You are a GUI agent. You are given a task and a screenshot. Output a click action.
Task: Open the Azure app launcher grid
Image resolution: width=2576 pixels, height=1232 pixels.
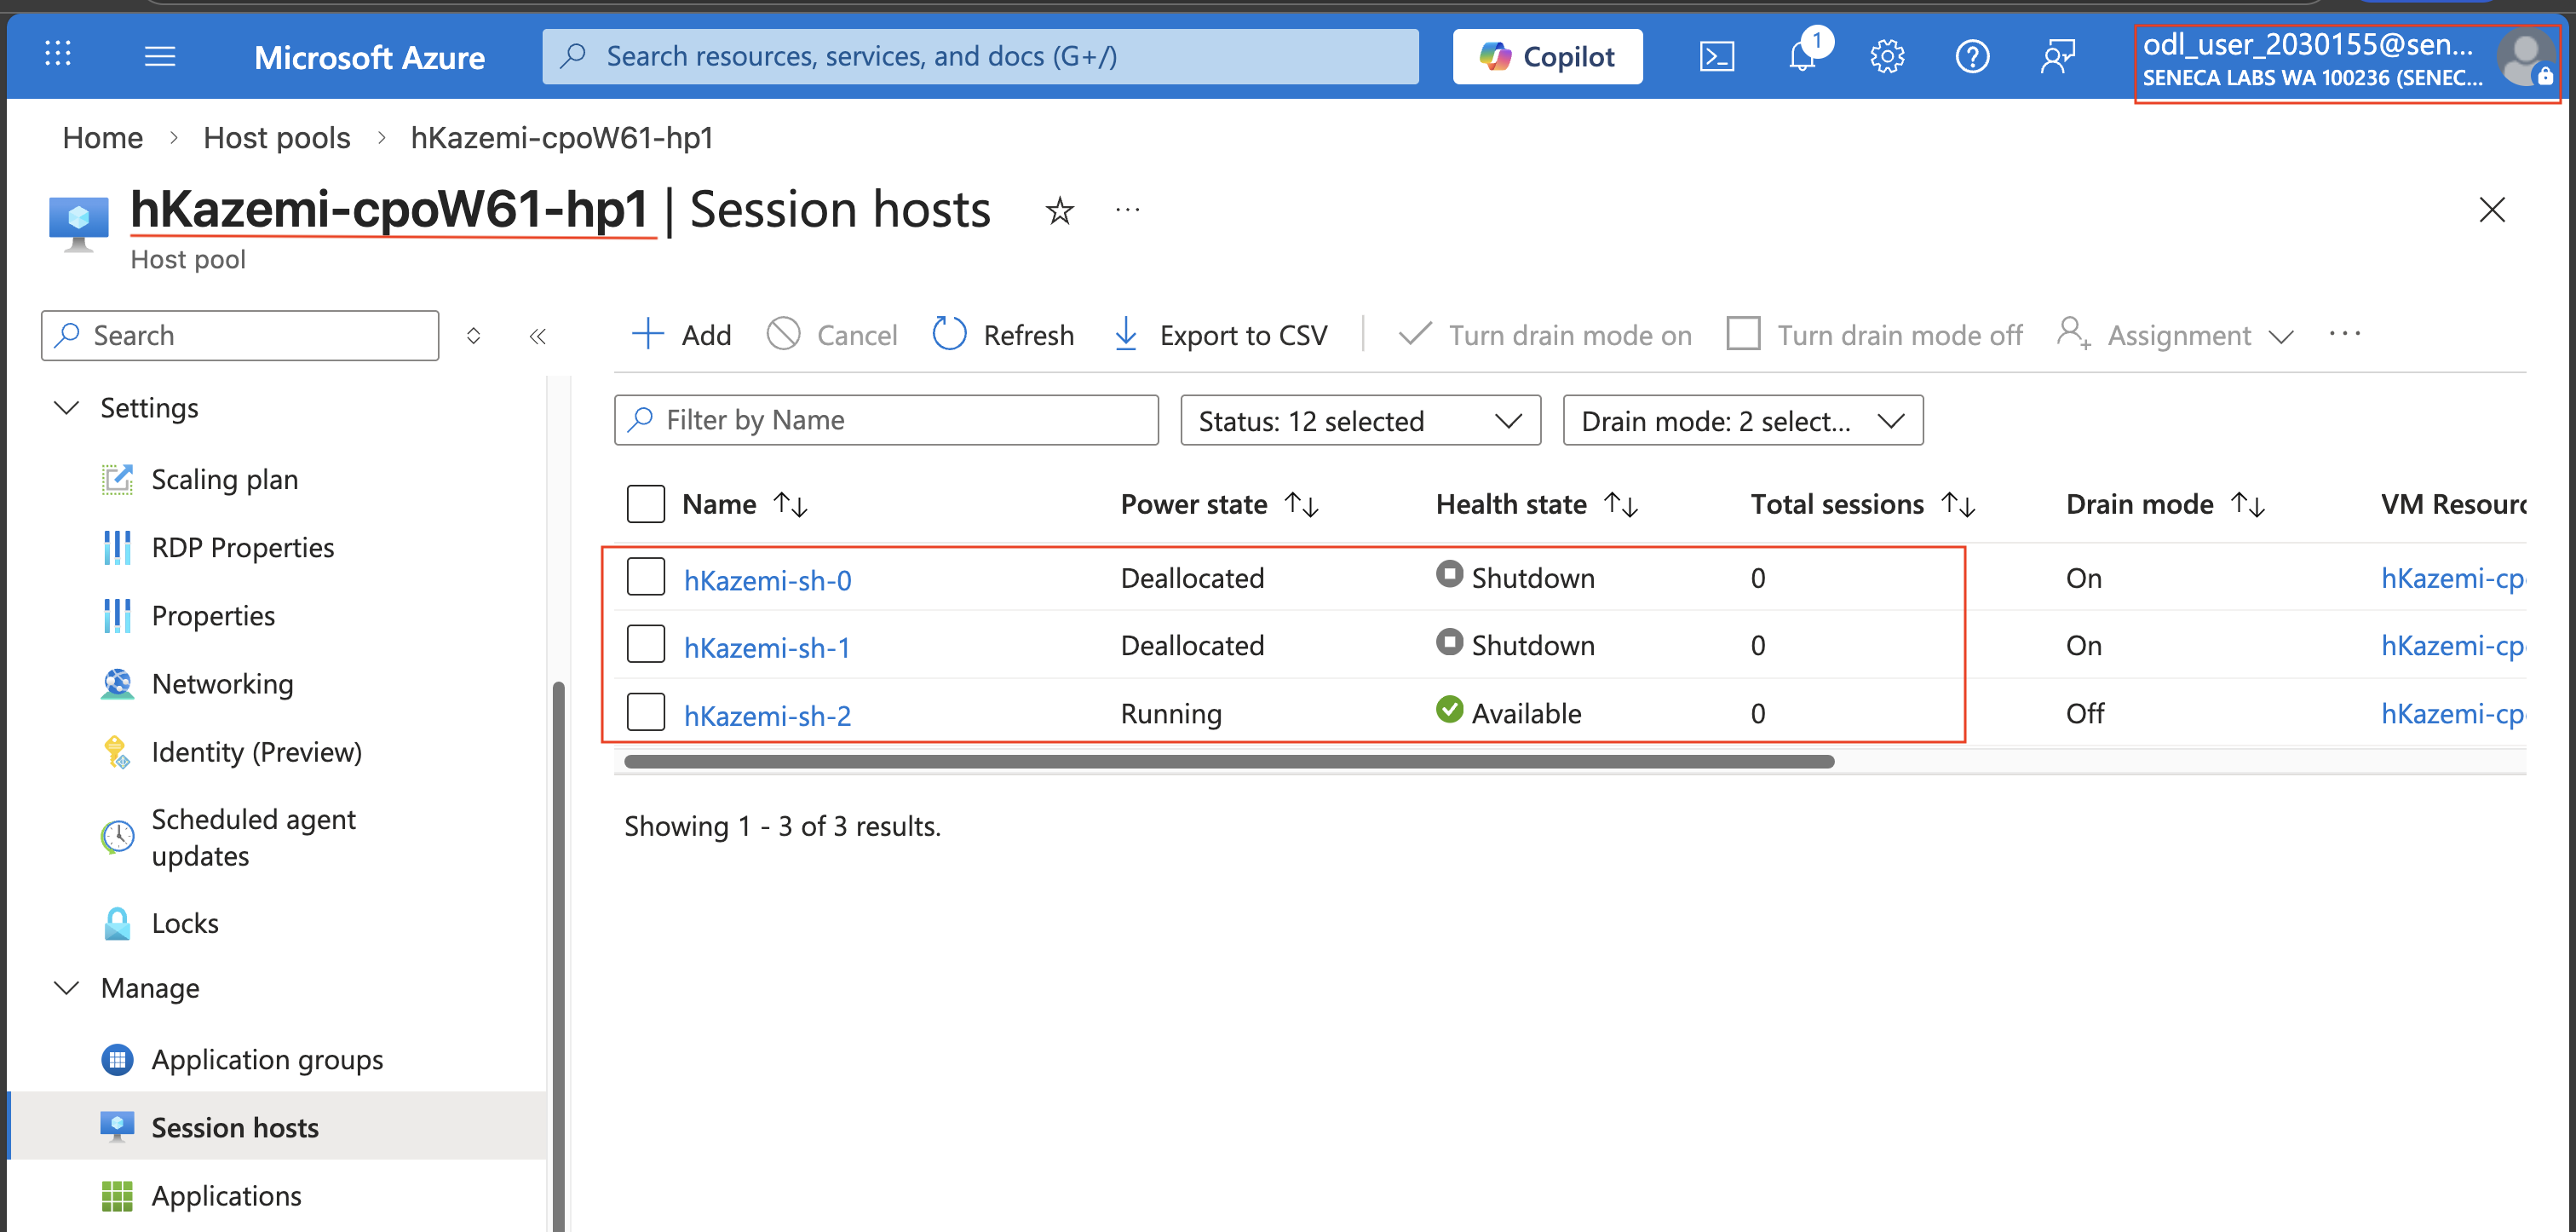(58, 54)
